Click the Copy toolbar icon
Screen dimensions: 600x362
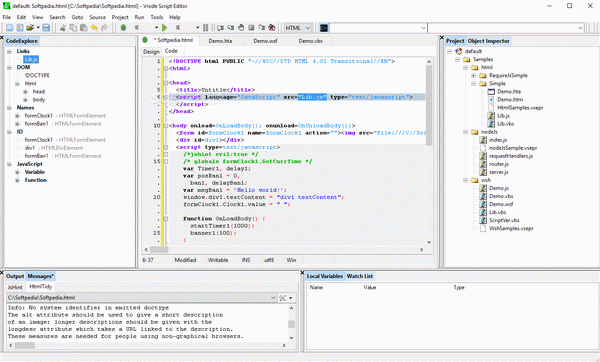(73, 28)
